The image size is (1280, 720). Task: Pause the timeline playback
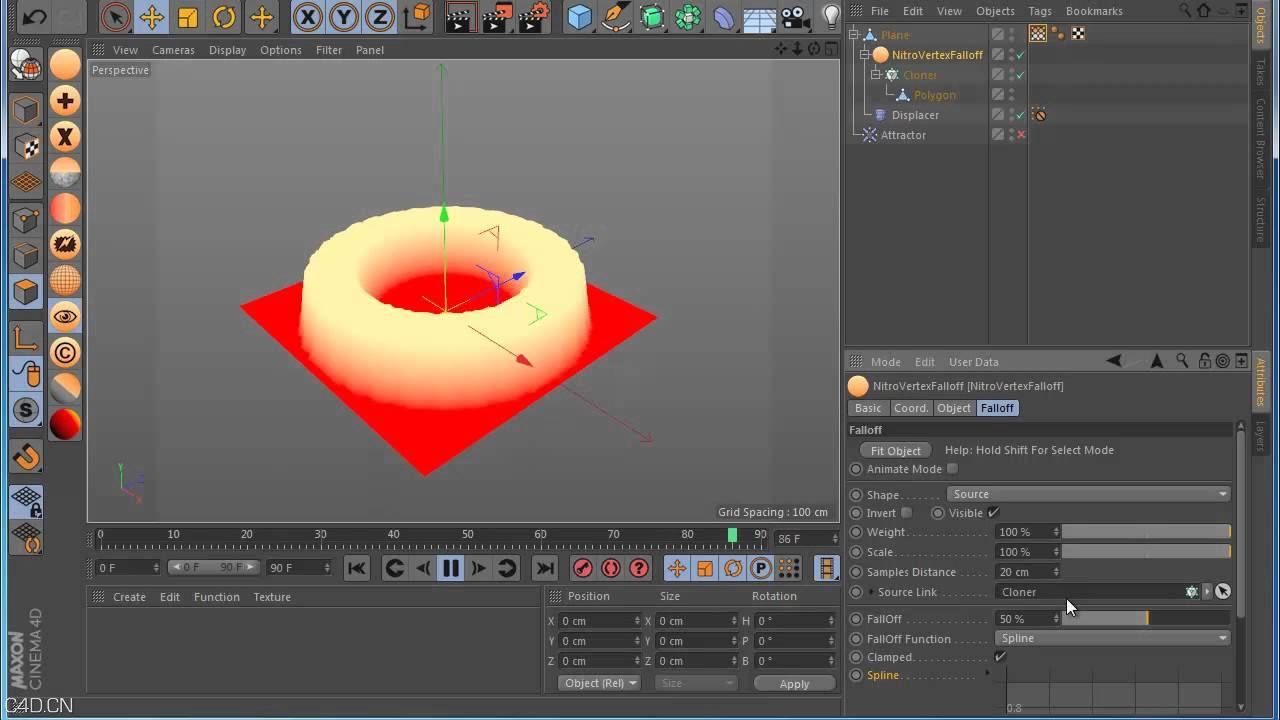(450, 567)
